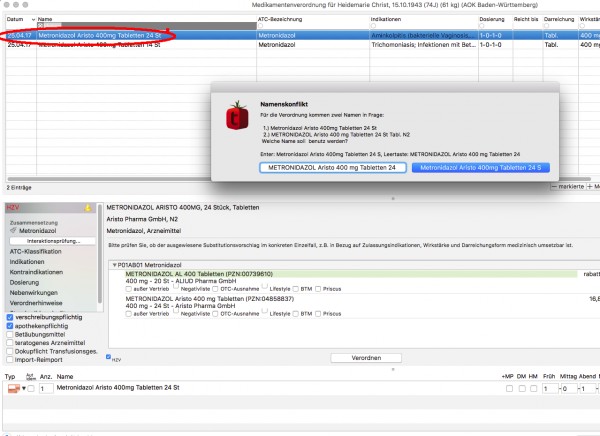The width and height of the screenshot is (600, 436).
Task: Enable Dokupflicht Transfusionsges. checkbox
Action: 10,351
